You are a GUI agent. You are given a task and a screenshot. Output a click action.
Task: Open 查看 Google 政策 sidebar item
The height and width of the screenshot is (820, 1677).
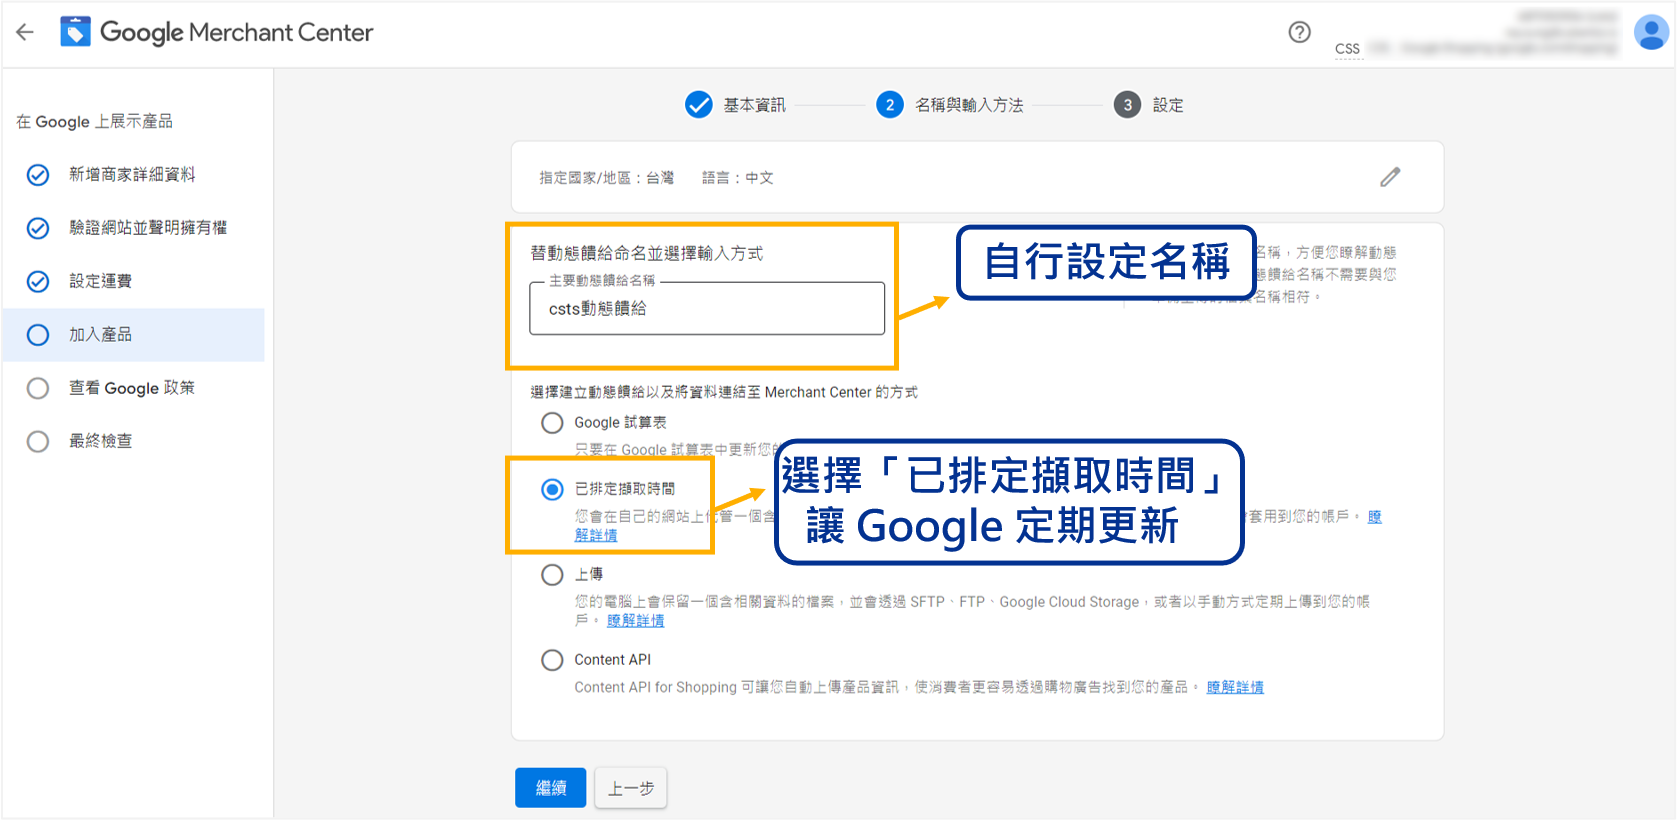132,388
